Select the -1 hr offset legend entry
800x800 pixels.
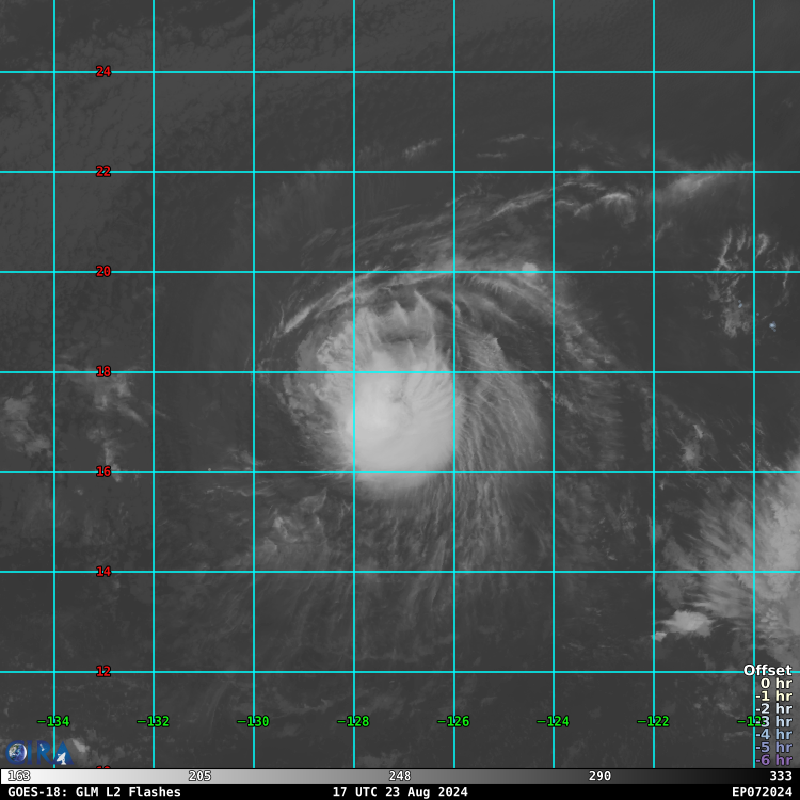[773, 696]
